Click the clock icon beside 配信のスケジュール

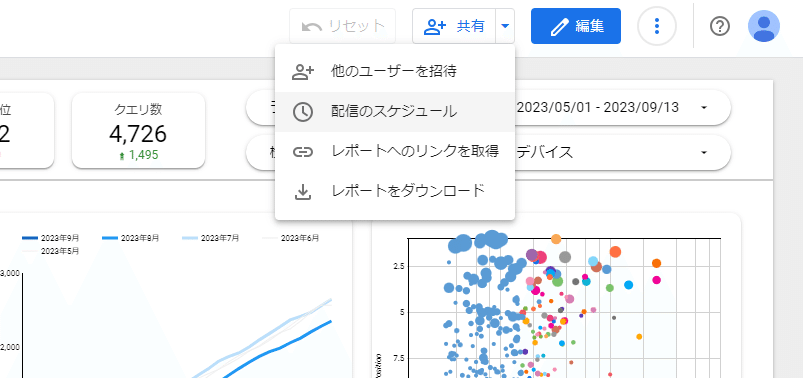303,112
